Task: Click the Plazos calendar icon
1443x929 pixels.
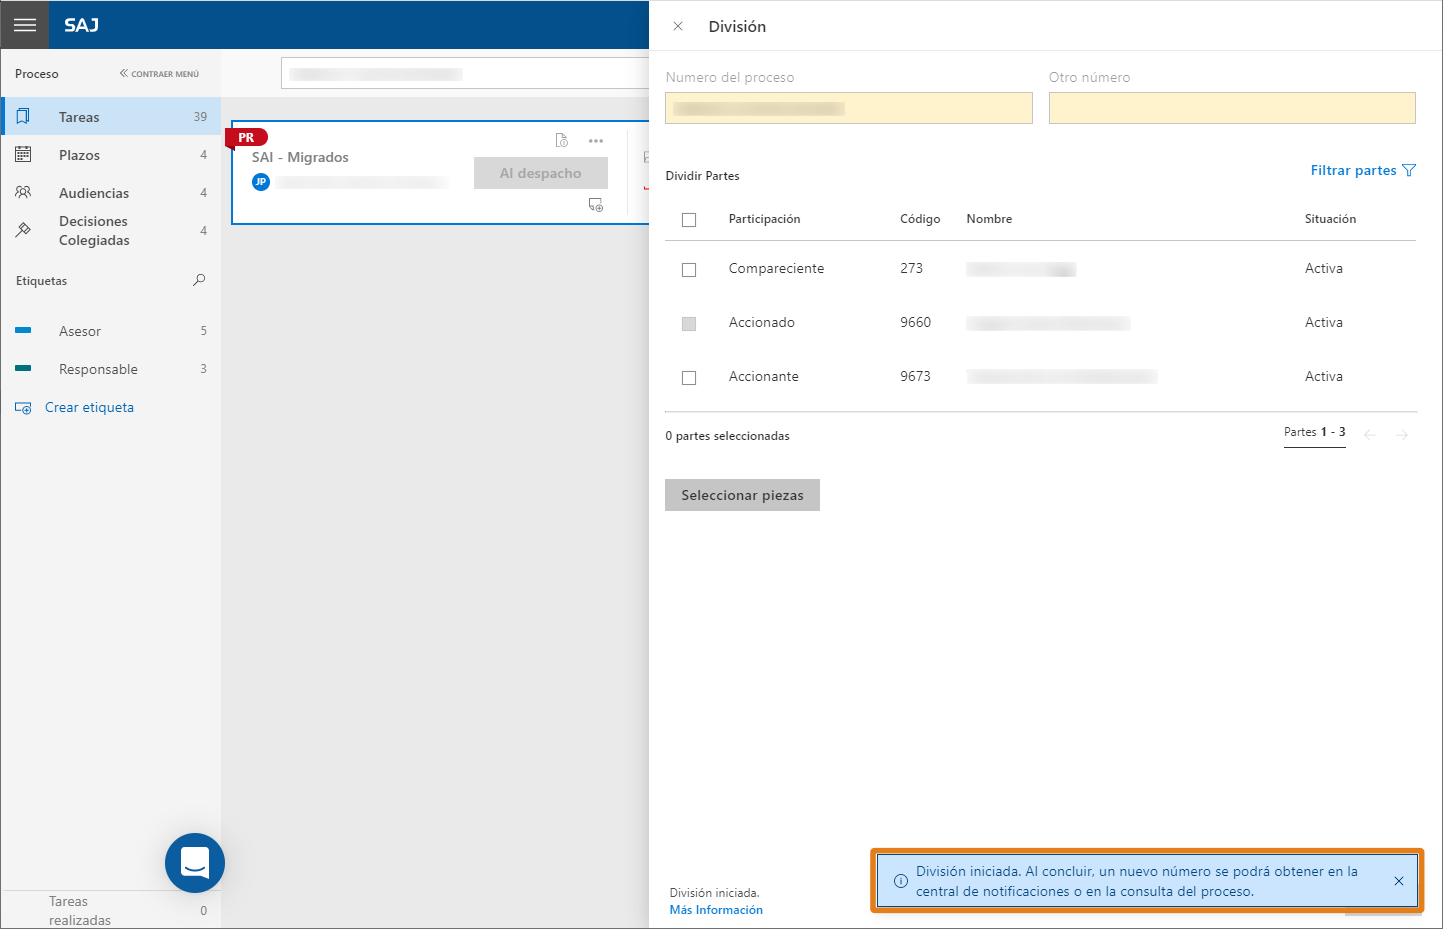Action: pyautogui.click(x=23, y=154)
